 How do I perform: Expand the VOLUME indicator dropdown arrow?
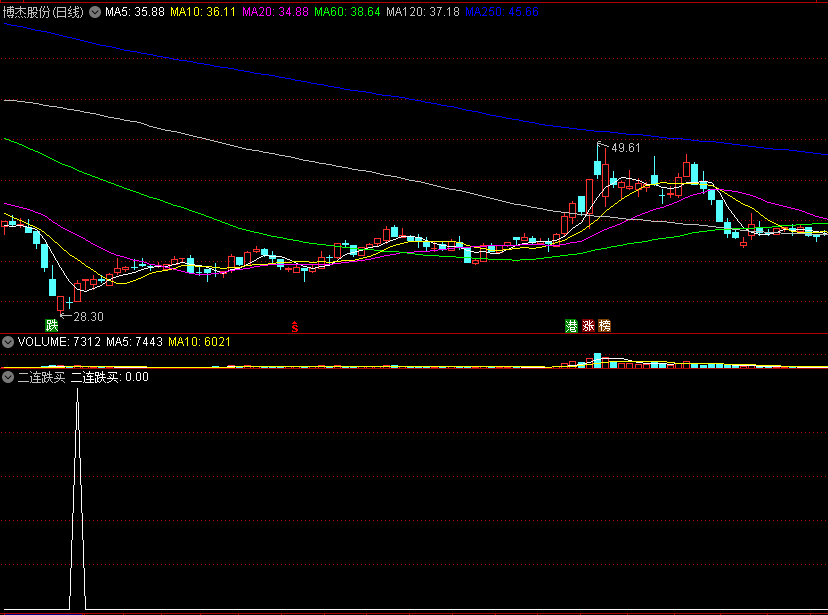[x=7, y=342]
